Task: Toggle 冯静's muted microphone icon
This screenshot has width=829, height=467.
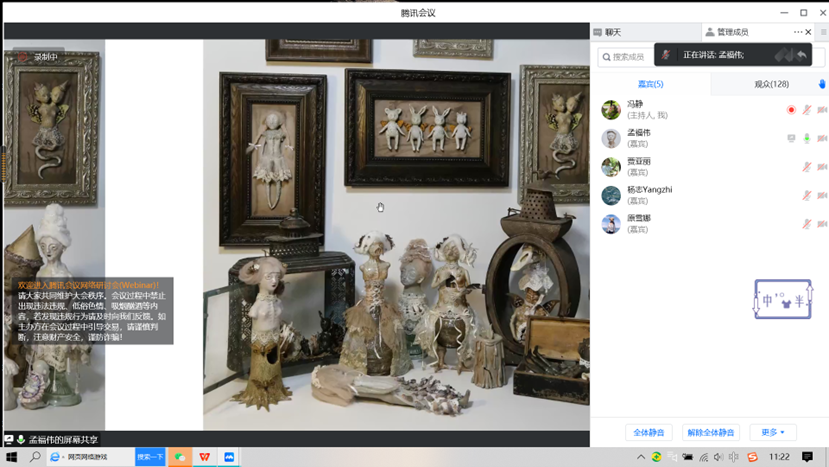Action: click(x=807, y=110)
